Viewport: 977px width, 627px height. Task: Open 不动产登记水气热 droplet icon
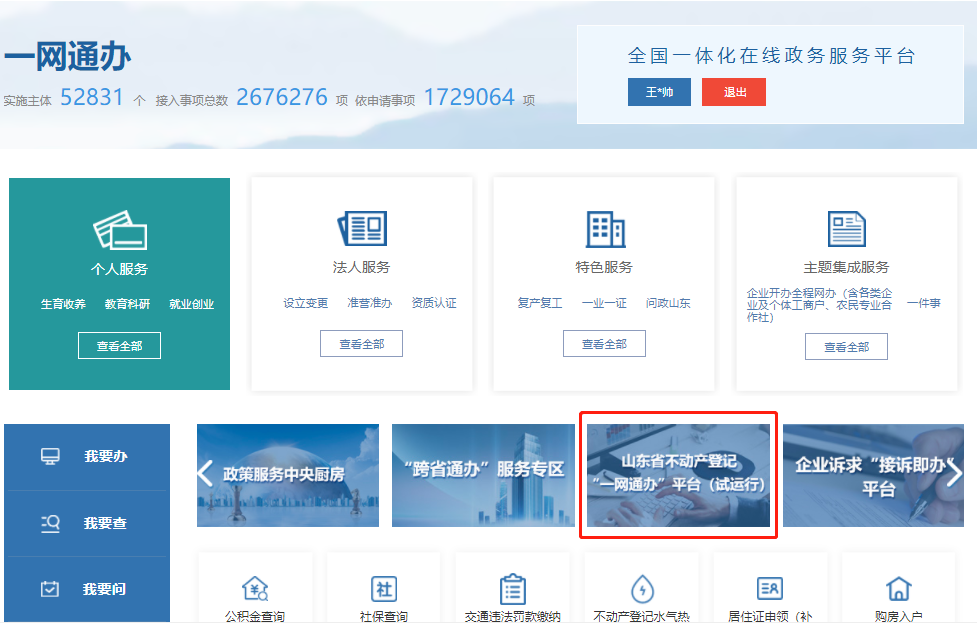tap(641, 588)
